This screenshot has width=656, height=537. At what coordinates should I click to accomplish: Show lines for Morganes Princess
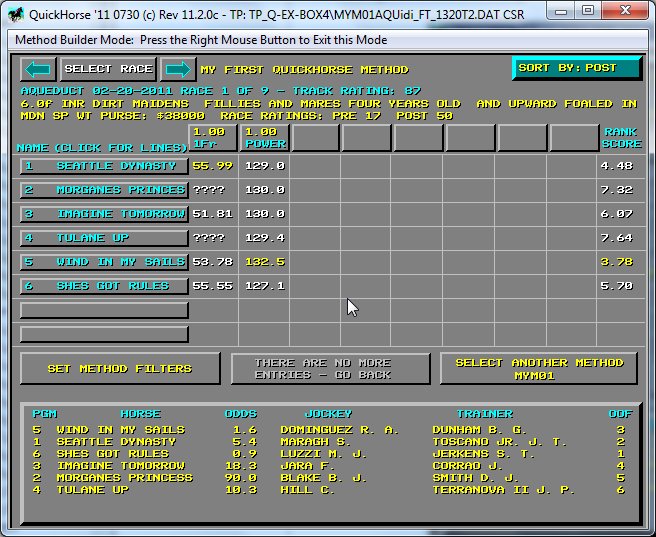(x=104, y=190)
